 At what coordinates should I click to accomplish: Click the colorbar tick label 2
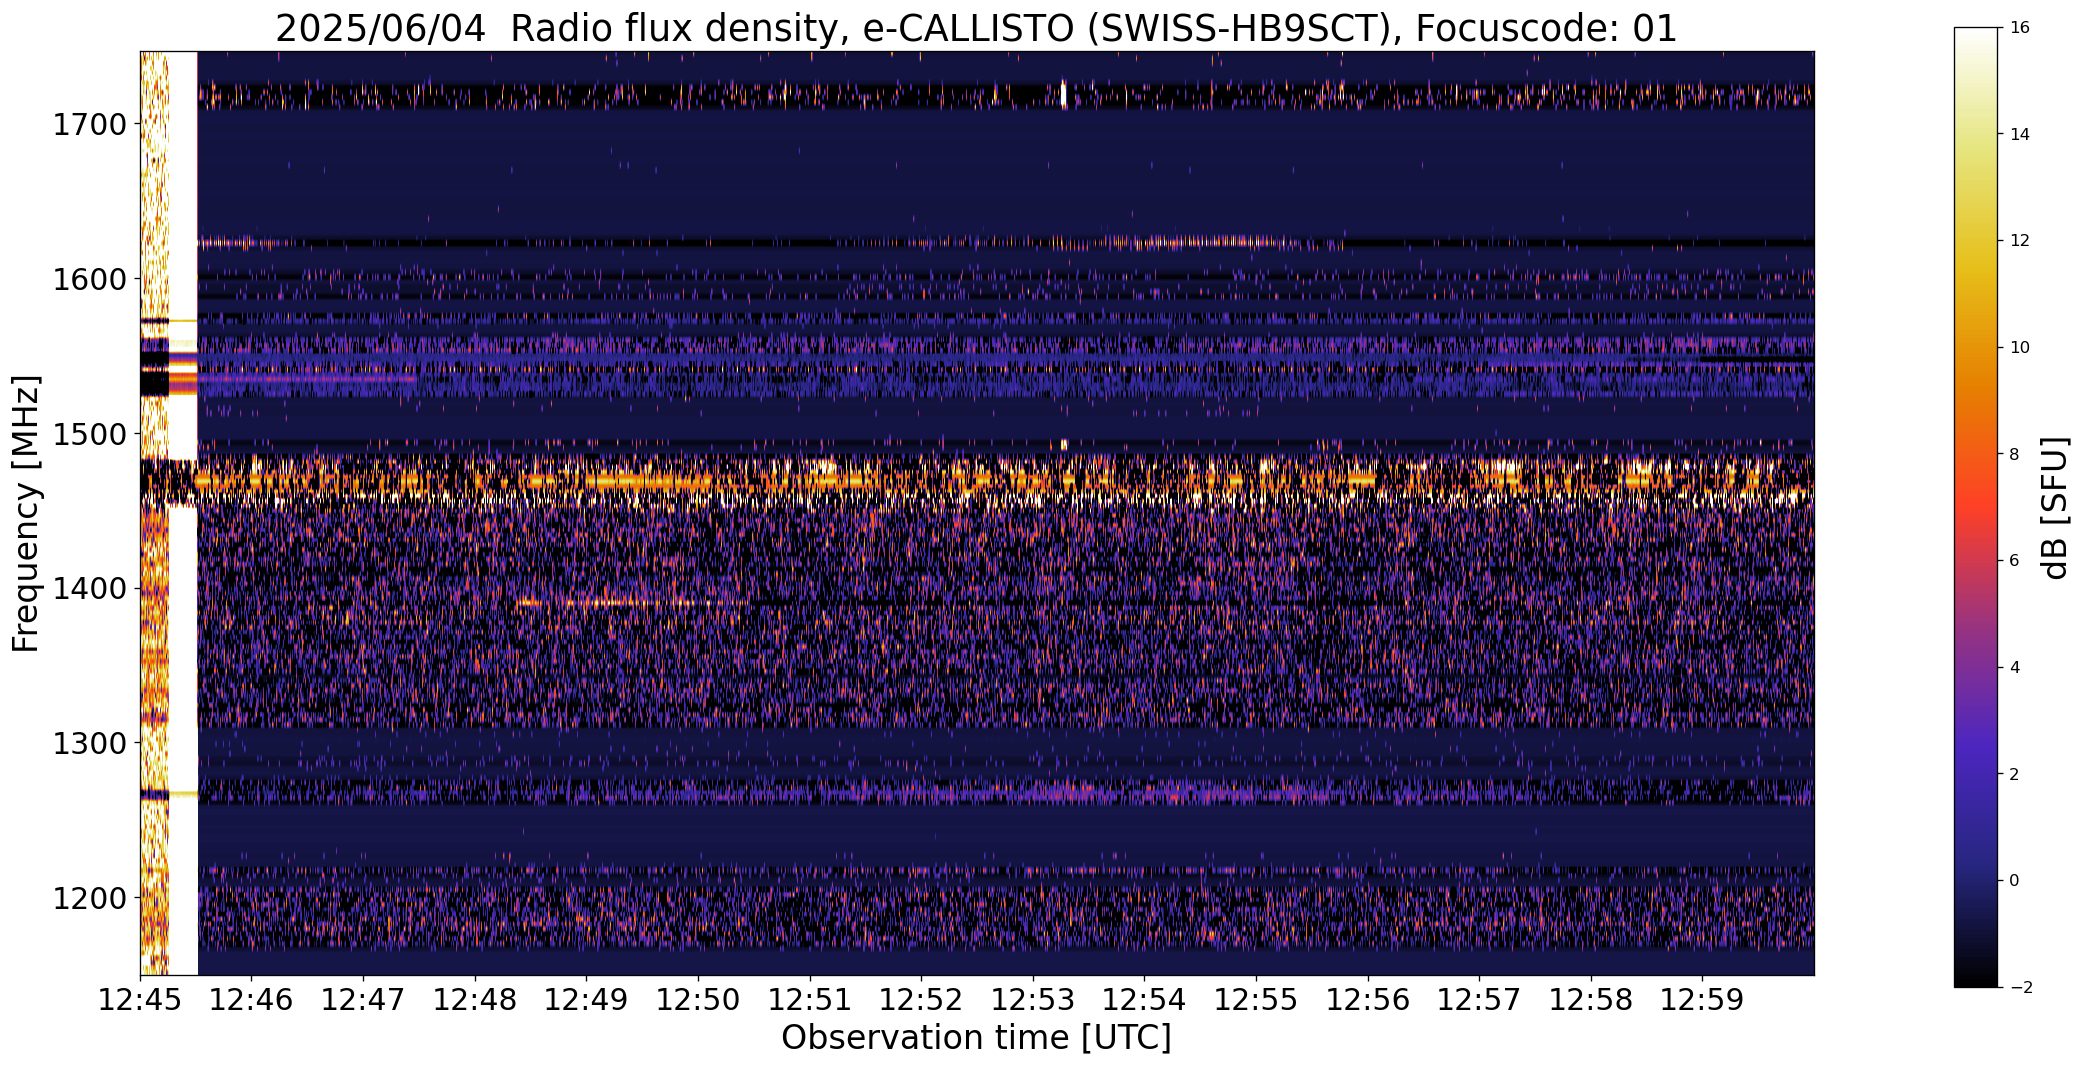click(2014, 774)
